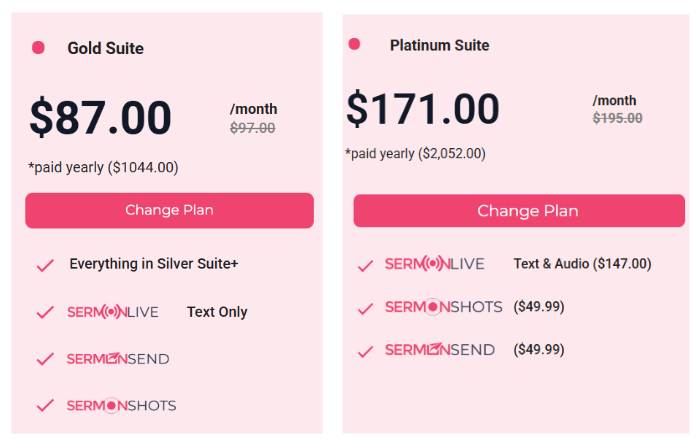The height and width of the screenshot is (445, 699).
Task: Click the crossed-out $195.00 price
Action: point(617,118)
